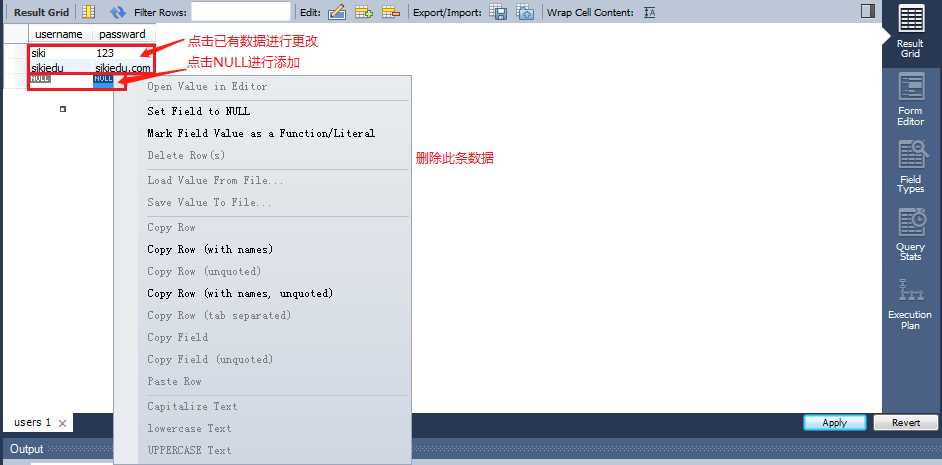The width and height of the screenshot is (942, 465).
Task: Import records from file icon
Action: pyautogui.click(x=525, y=12)
